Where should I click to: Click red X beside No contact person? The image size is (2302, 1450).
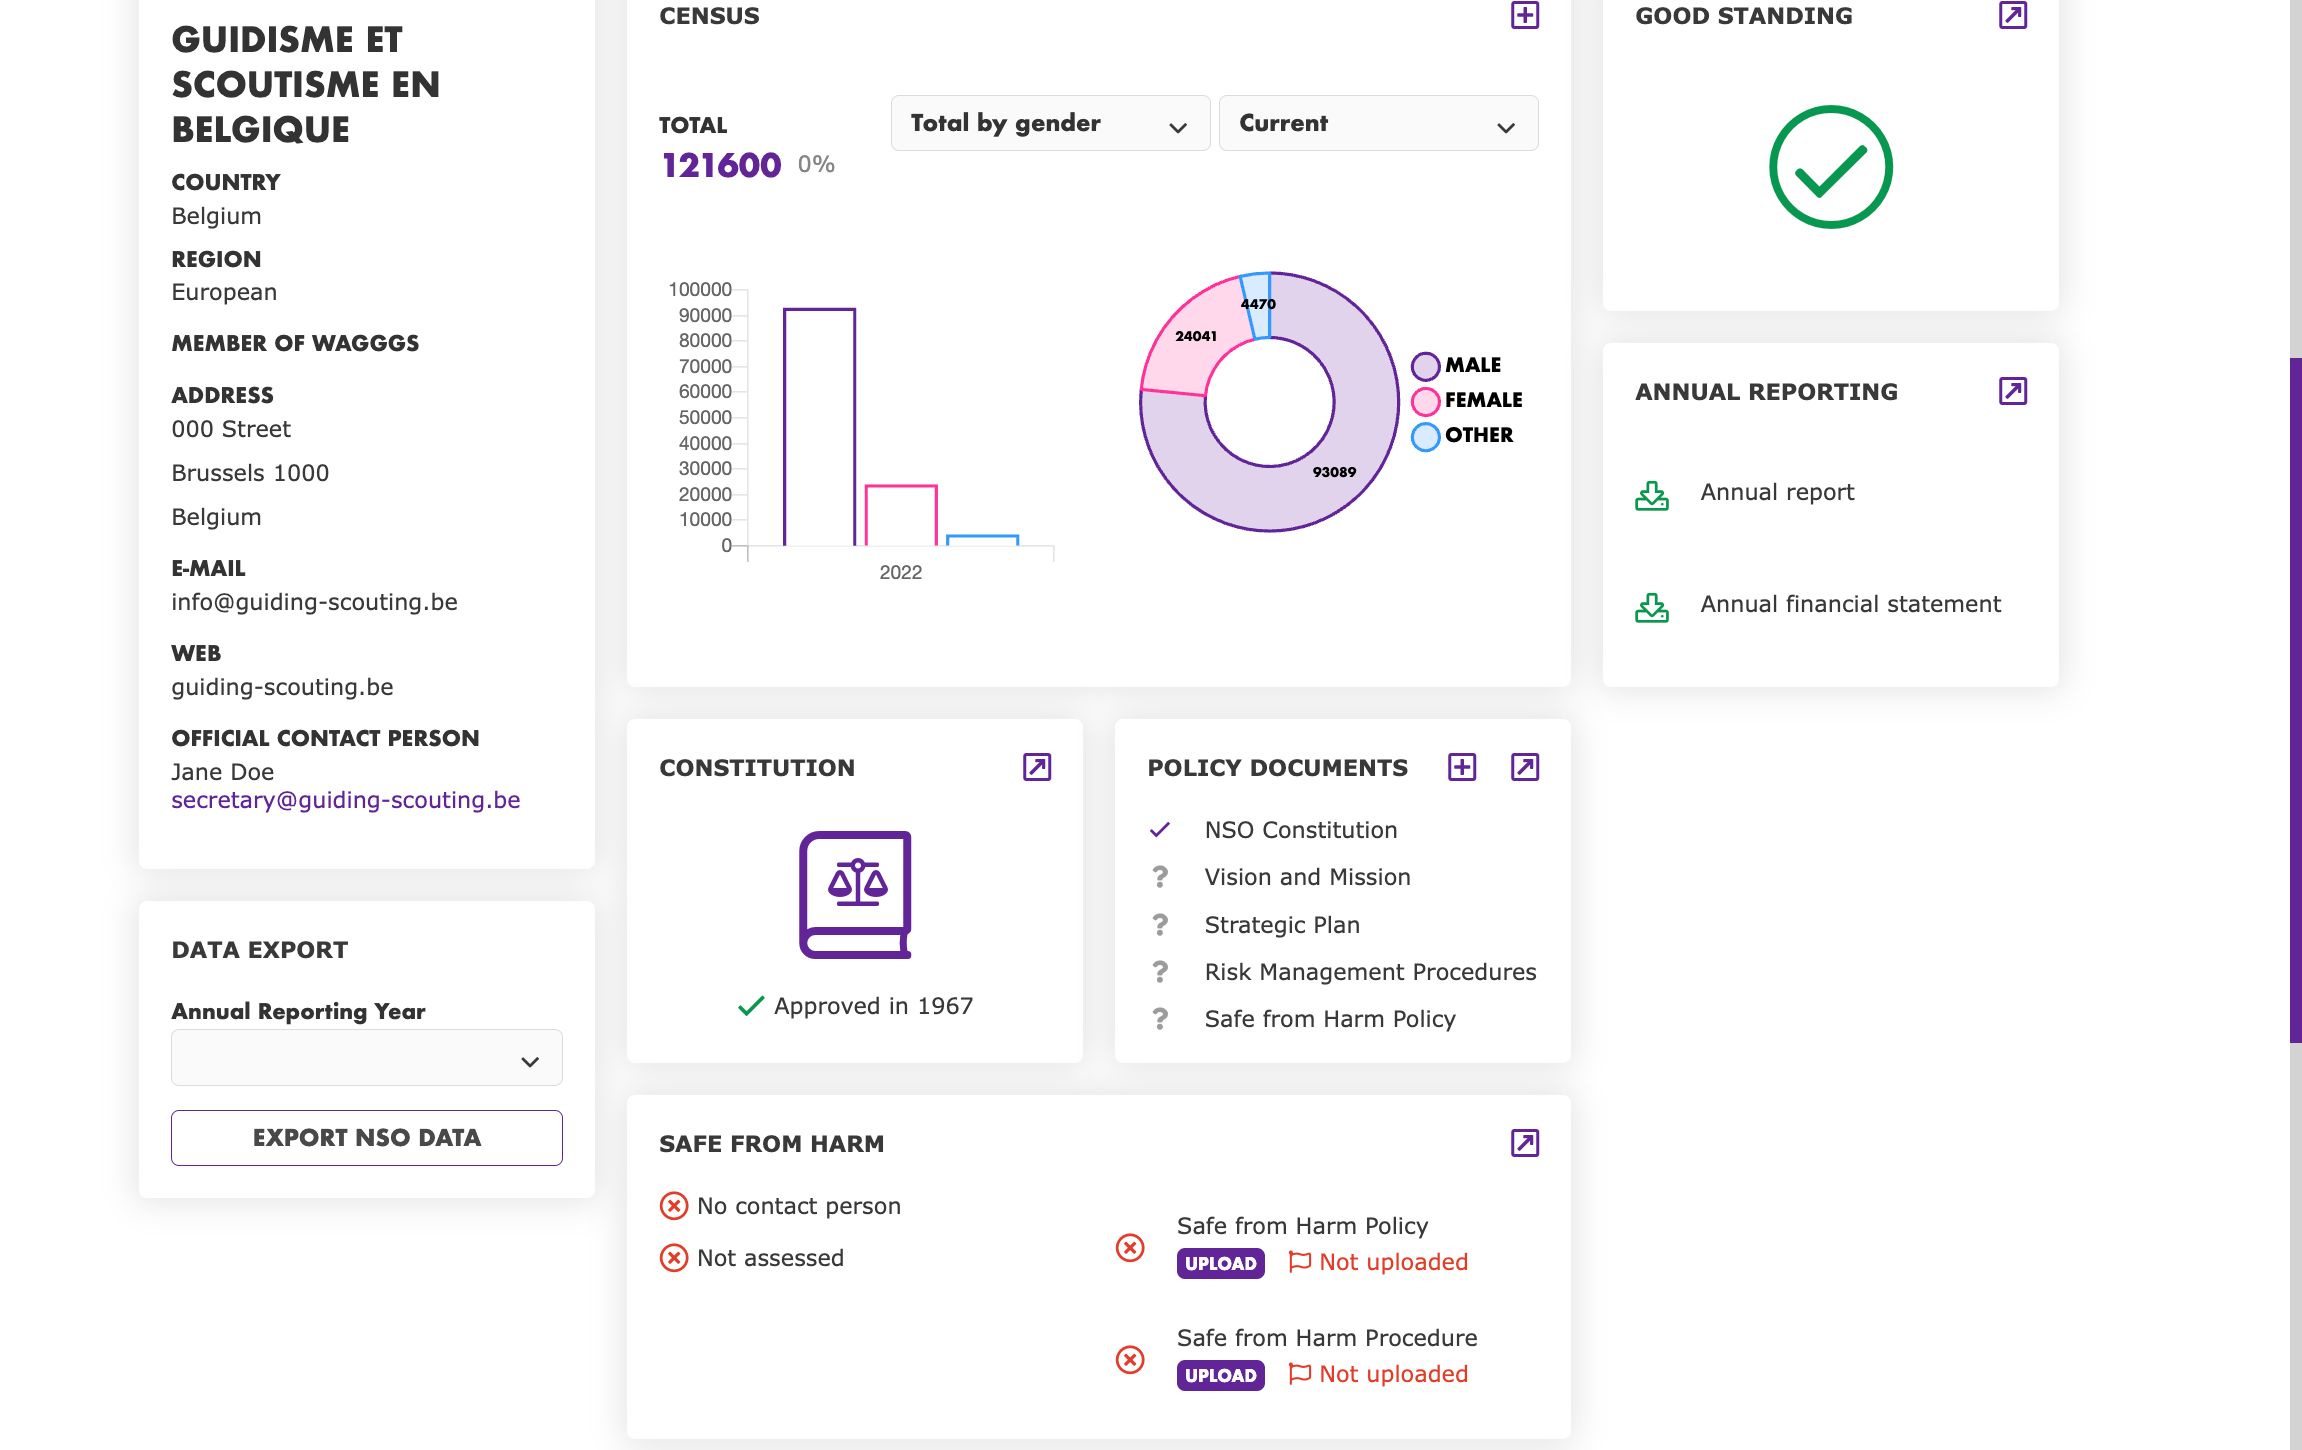point(674,1206)
